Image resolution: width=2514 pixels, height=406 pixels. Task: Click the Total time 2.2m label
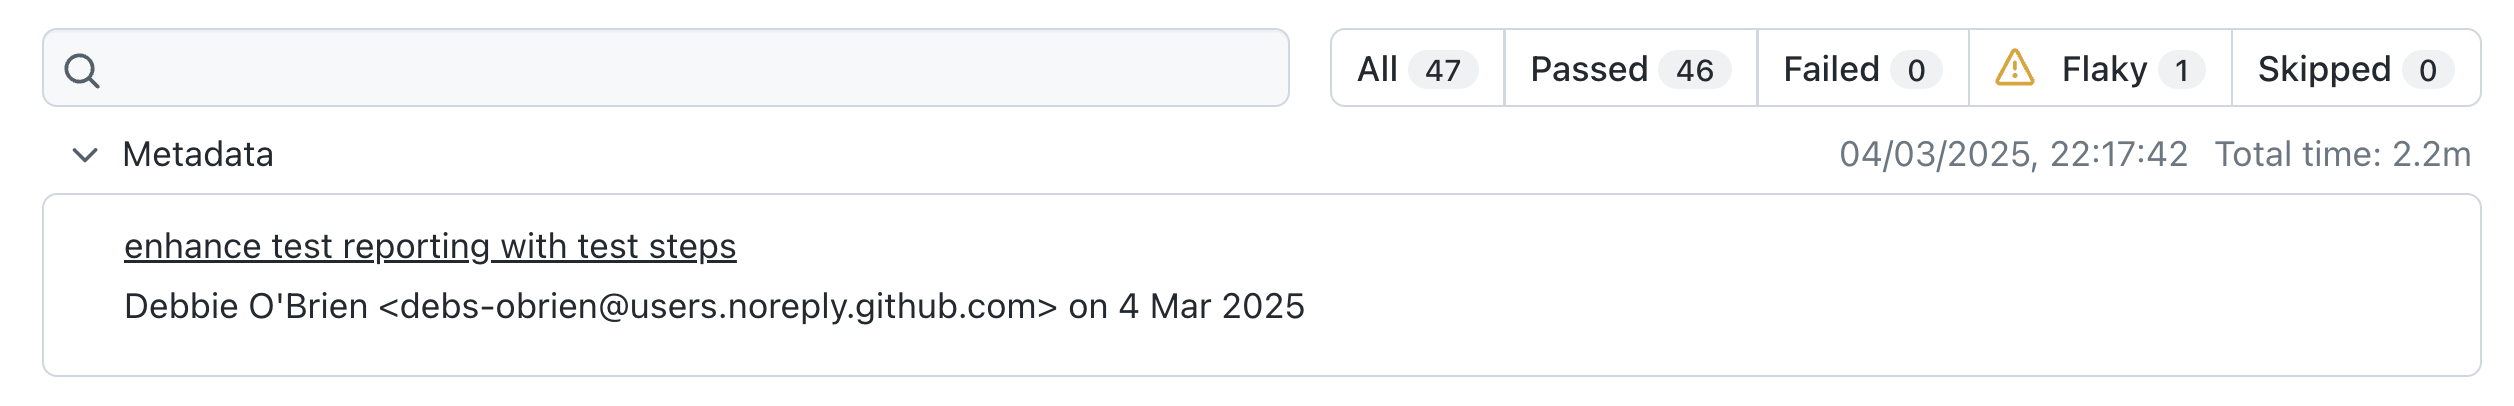point(2342,155)
